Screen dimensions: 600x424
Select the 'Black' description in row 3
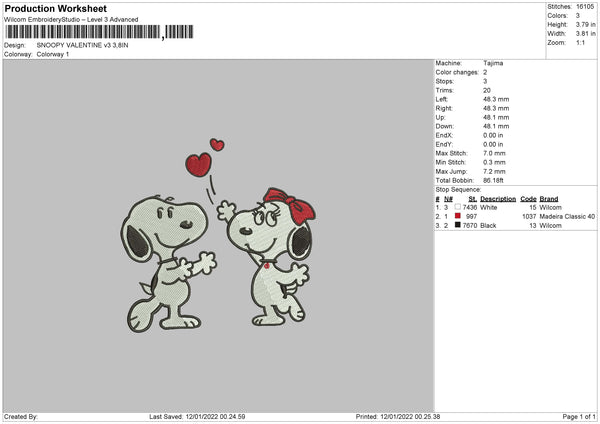click(488, 225)
